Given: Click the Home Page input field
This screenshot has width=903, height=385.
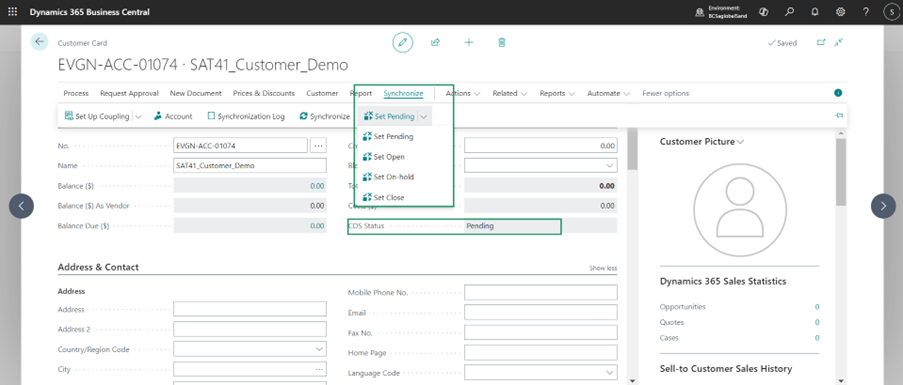Looking at the screenshot, I should pos(540,352).
